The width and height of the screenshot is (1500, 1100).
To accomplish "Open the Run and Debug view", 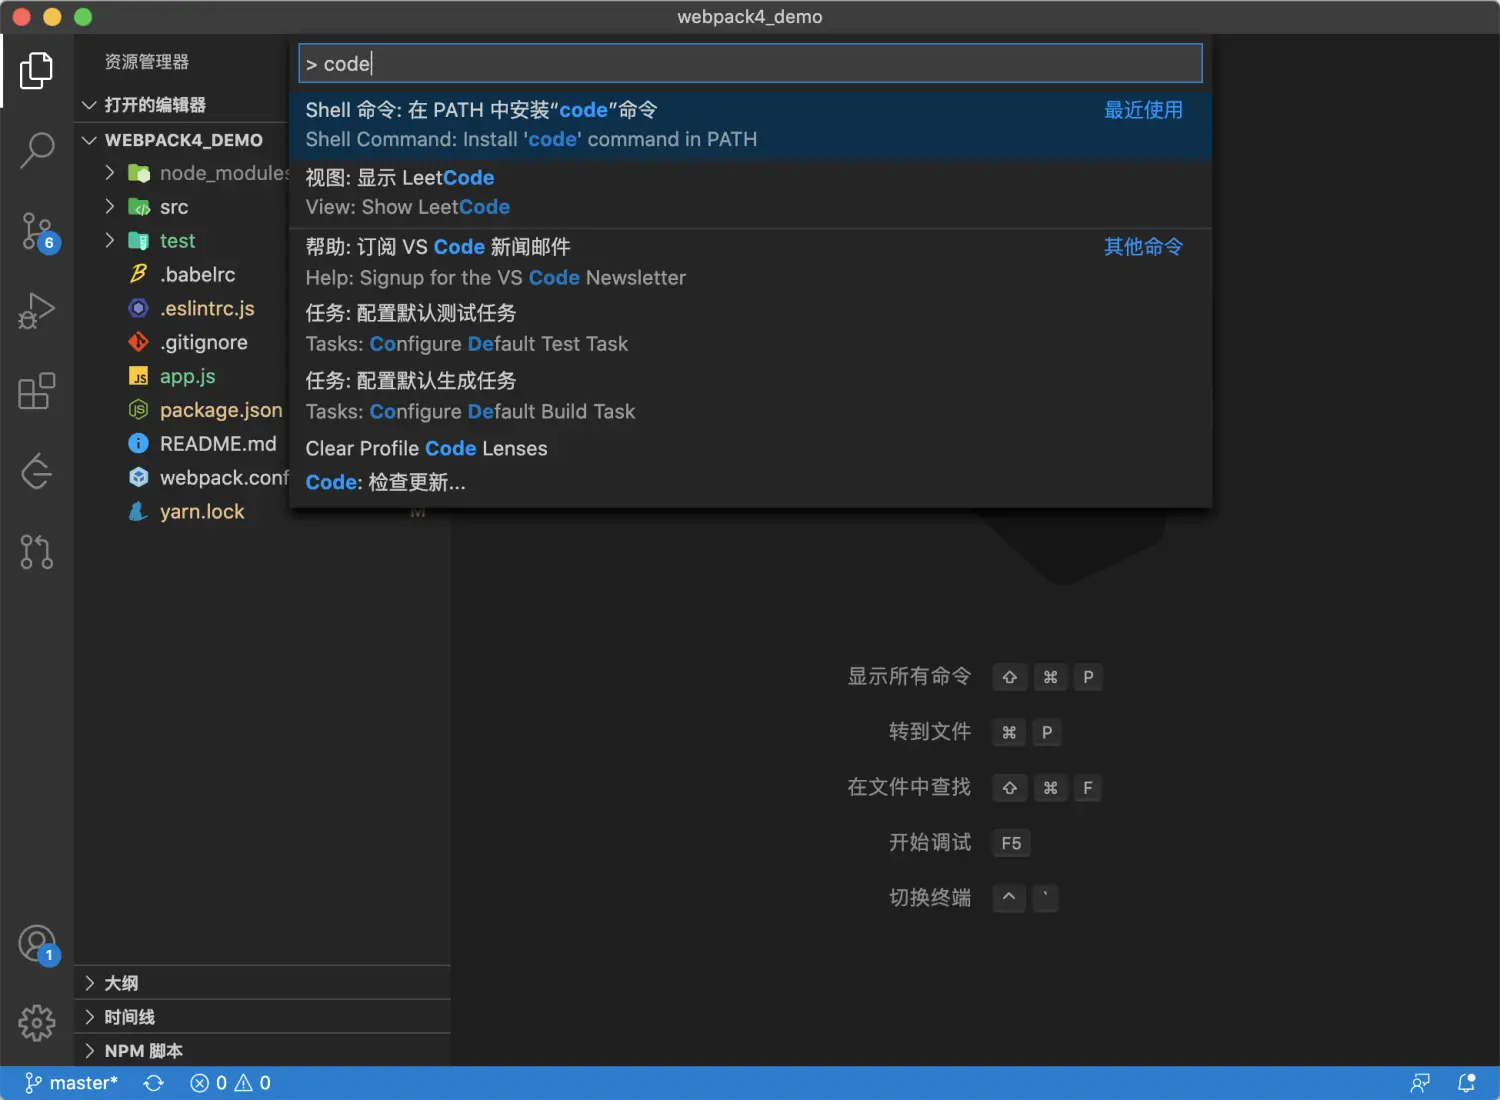I will click(37, 311).
